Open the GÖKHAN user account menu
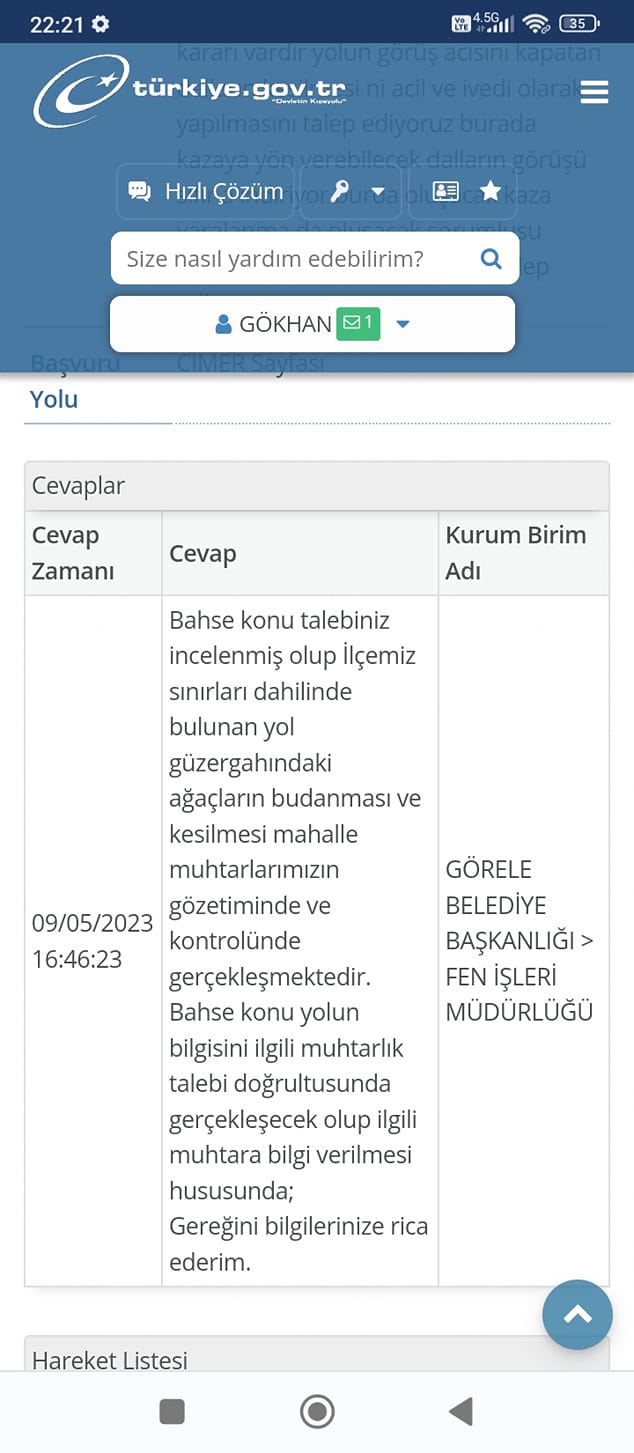Screen dimensions: 634x1453 click(x=312, y=324)
